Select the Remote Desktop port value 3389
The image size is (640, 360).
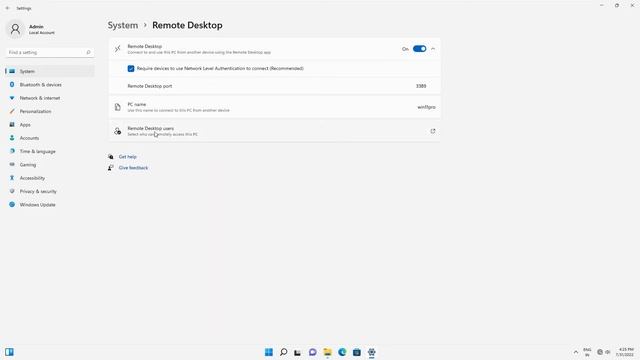coord(421,86)
